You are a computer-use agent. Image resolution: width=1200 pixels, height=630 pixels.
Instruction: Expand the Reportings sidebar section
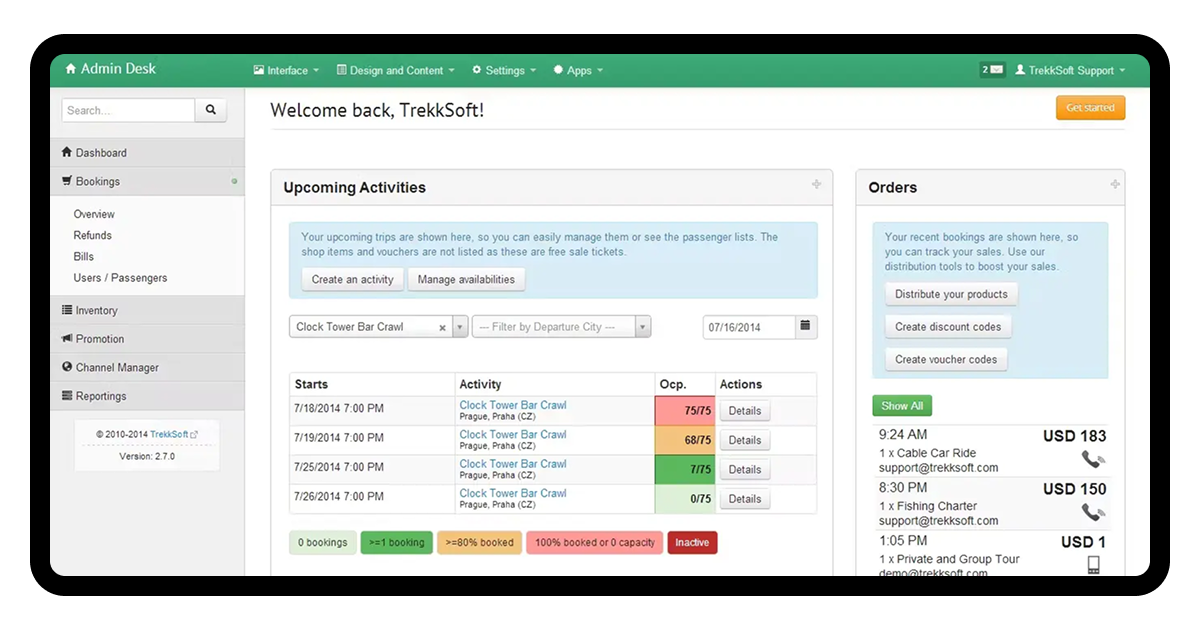(x=147, y=396)
